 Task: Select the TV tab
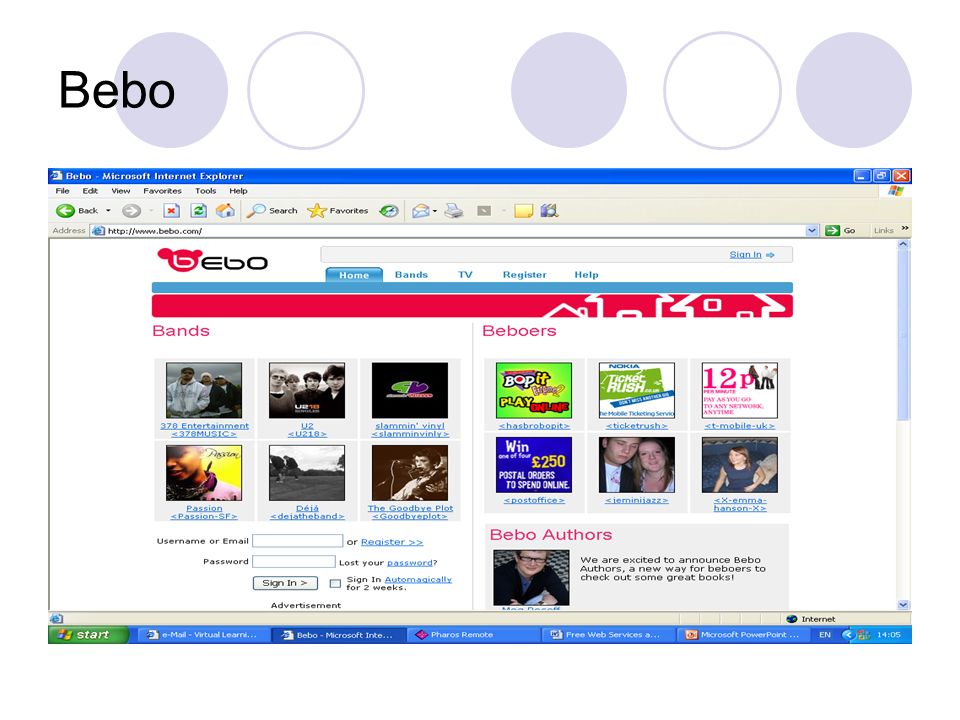pos(465,275)
